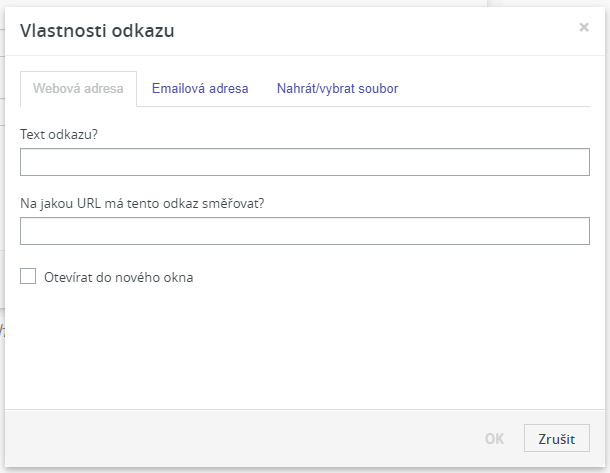This screenshot has width=610, height=473.
Task: Tick the new window checkbox box
Action: (x=28, y=276)
